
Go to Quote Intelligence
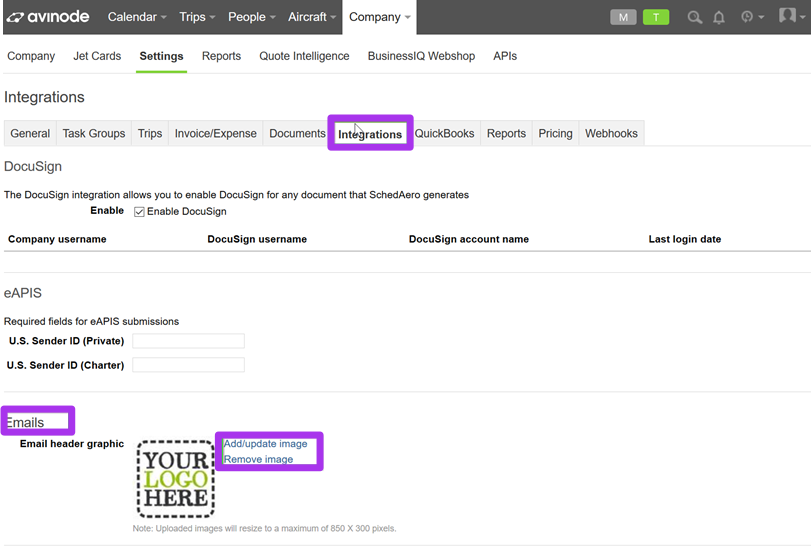tap(304, 56)
